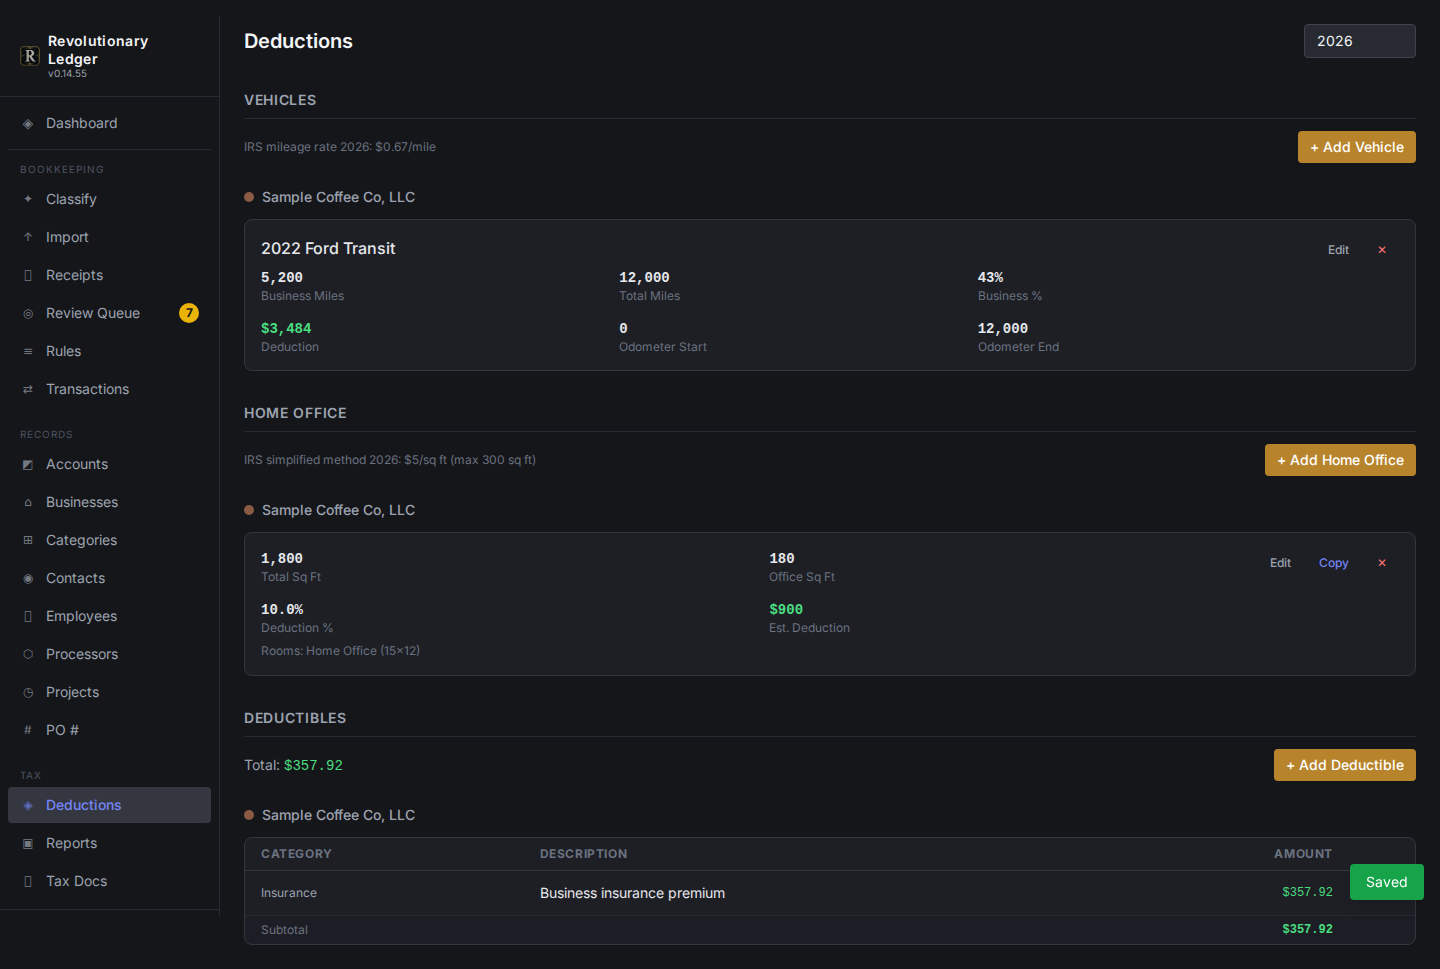This screenshot has width=1440, height=969.
Task: Open the Tax Docs section
Action: click(x=109, y=881)
